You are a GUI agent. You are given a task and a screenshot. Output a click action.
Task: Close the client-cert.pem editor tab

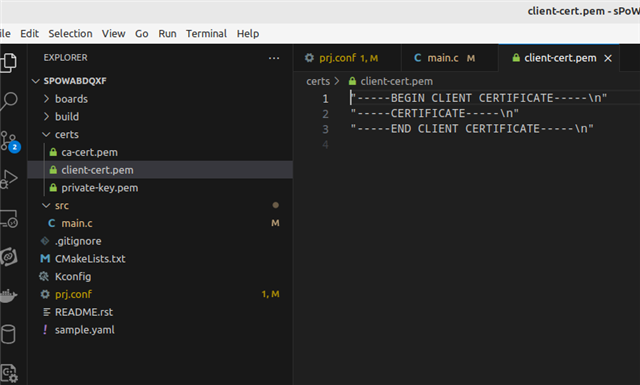608,58
